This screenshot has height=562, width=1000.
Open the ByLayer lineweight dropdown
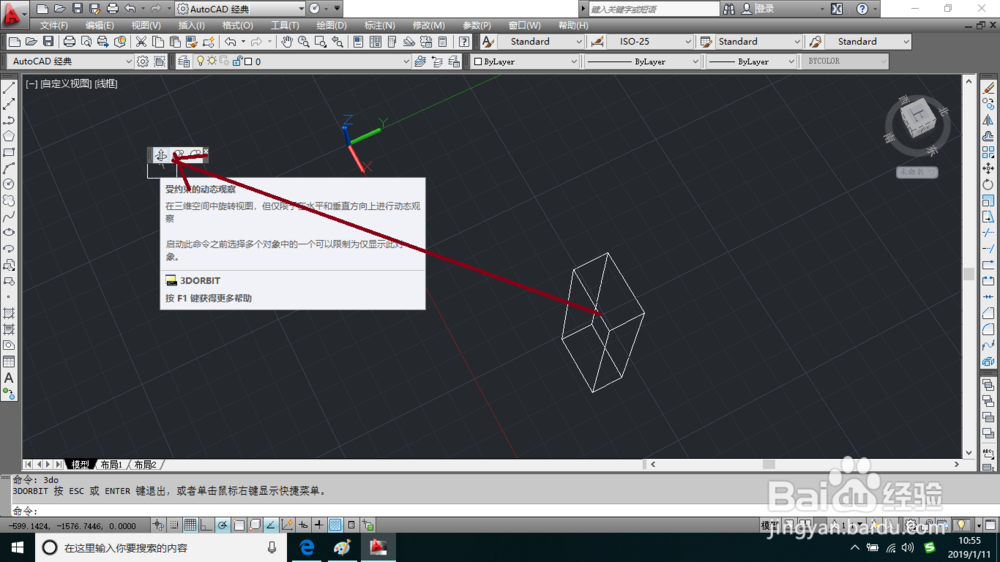tap(751, 61)
